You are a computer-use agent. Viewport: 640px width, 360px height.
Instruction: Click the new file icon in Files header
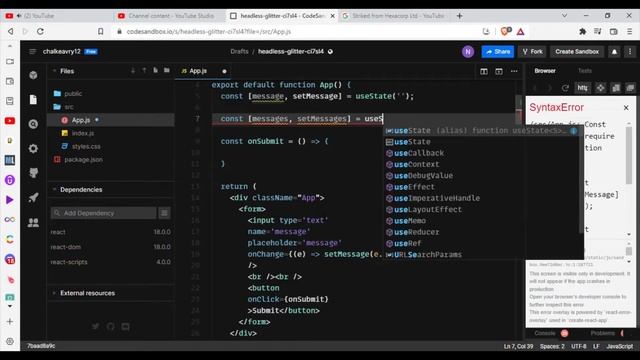point(156,71)
